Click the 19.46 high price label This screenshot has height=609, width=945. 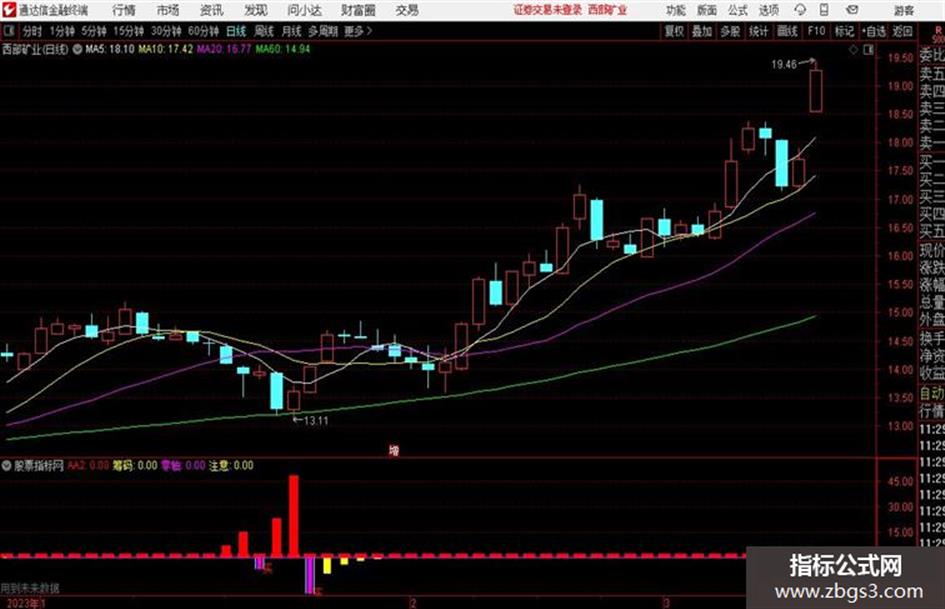[783, 64]
